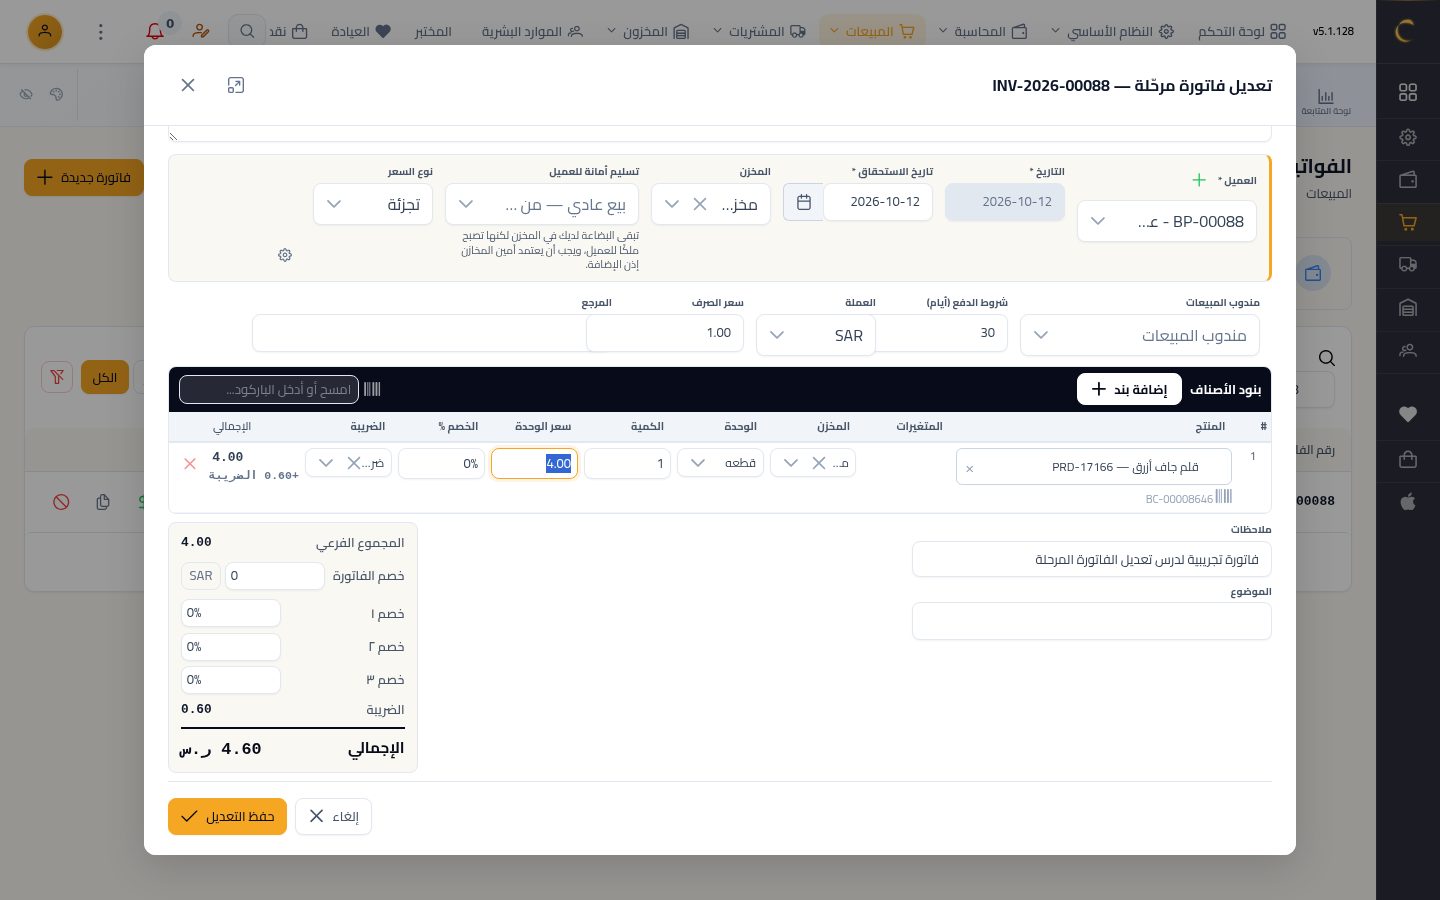Click the إضافة بند add item button
This screenshot has width=1440, height=900.
1129,389
